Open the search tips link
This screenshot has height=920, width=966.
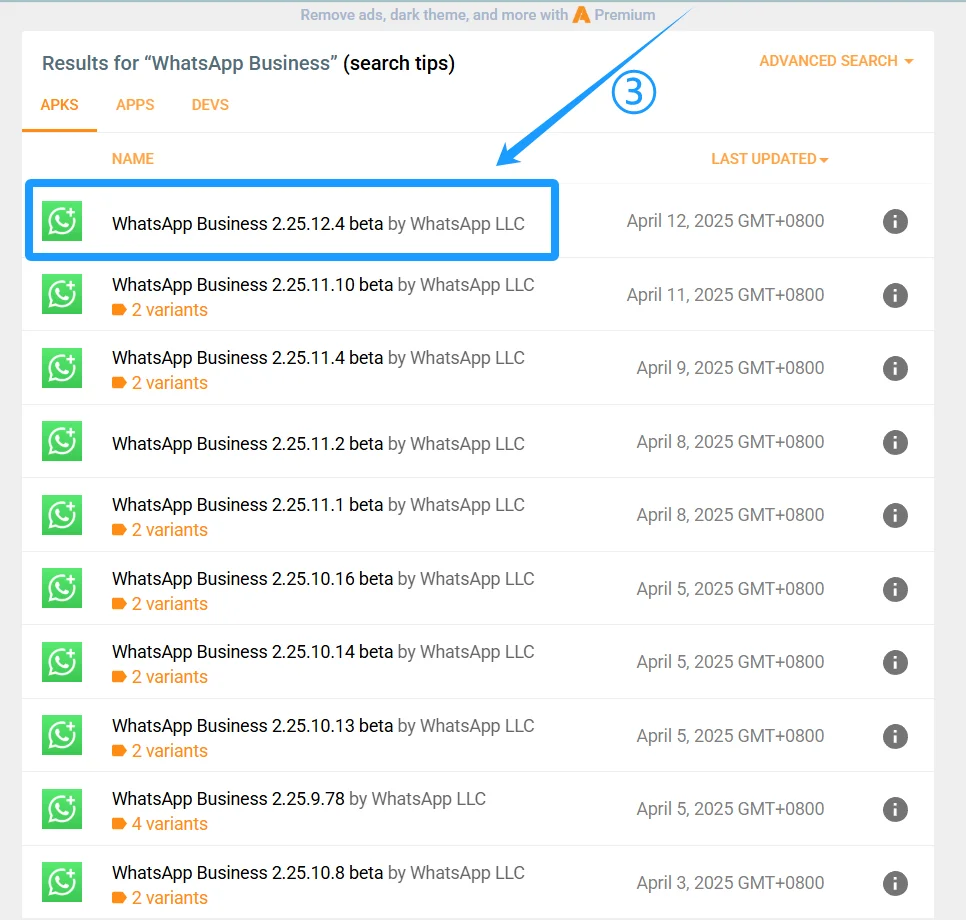coord(399,63)
